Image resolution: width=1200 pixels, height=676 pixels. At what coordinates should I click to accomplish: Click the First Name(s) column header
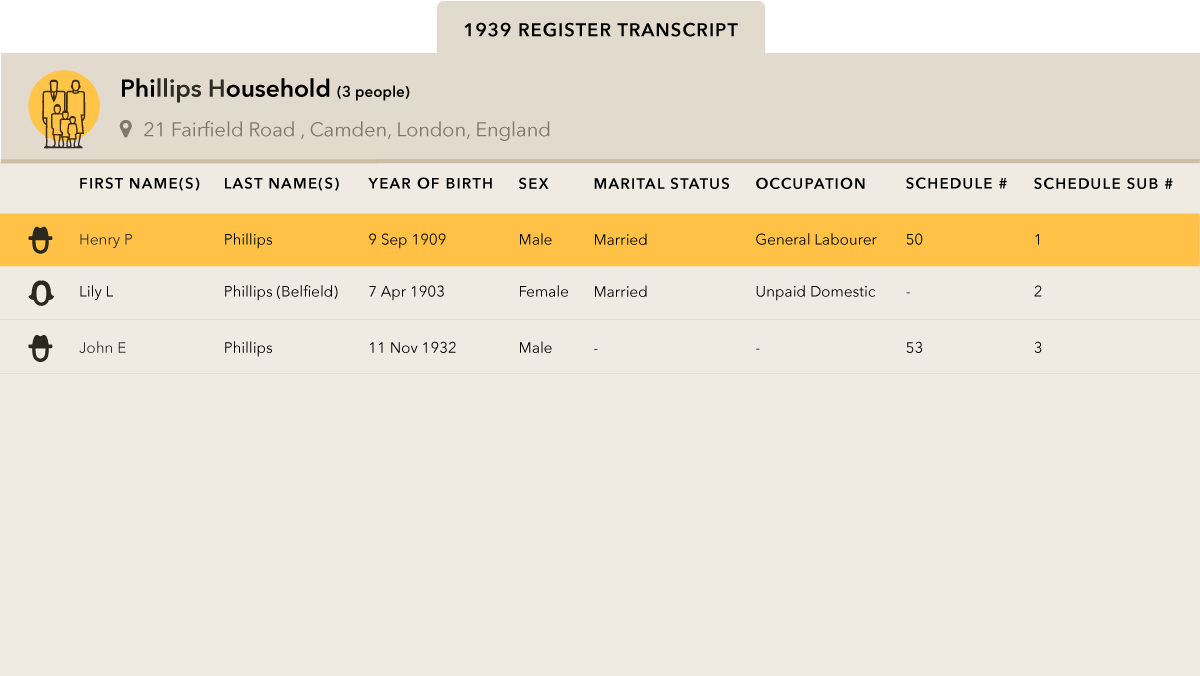140,184
